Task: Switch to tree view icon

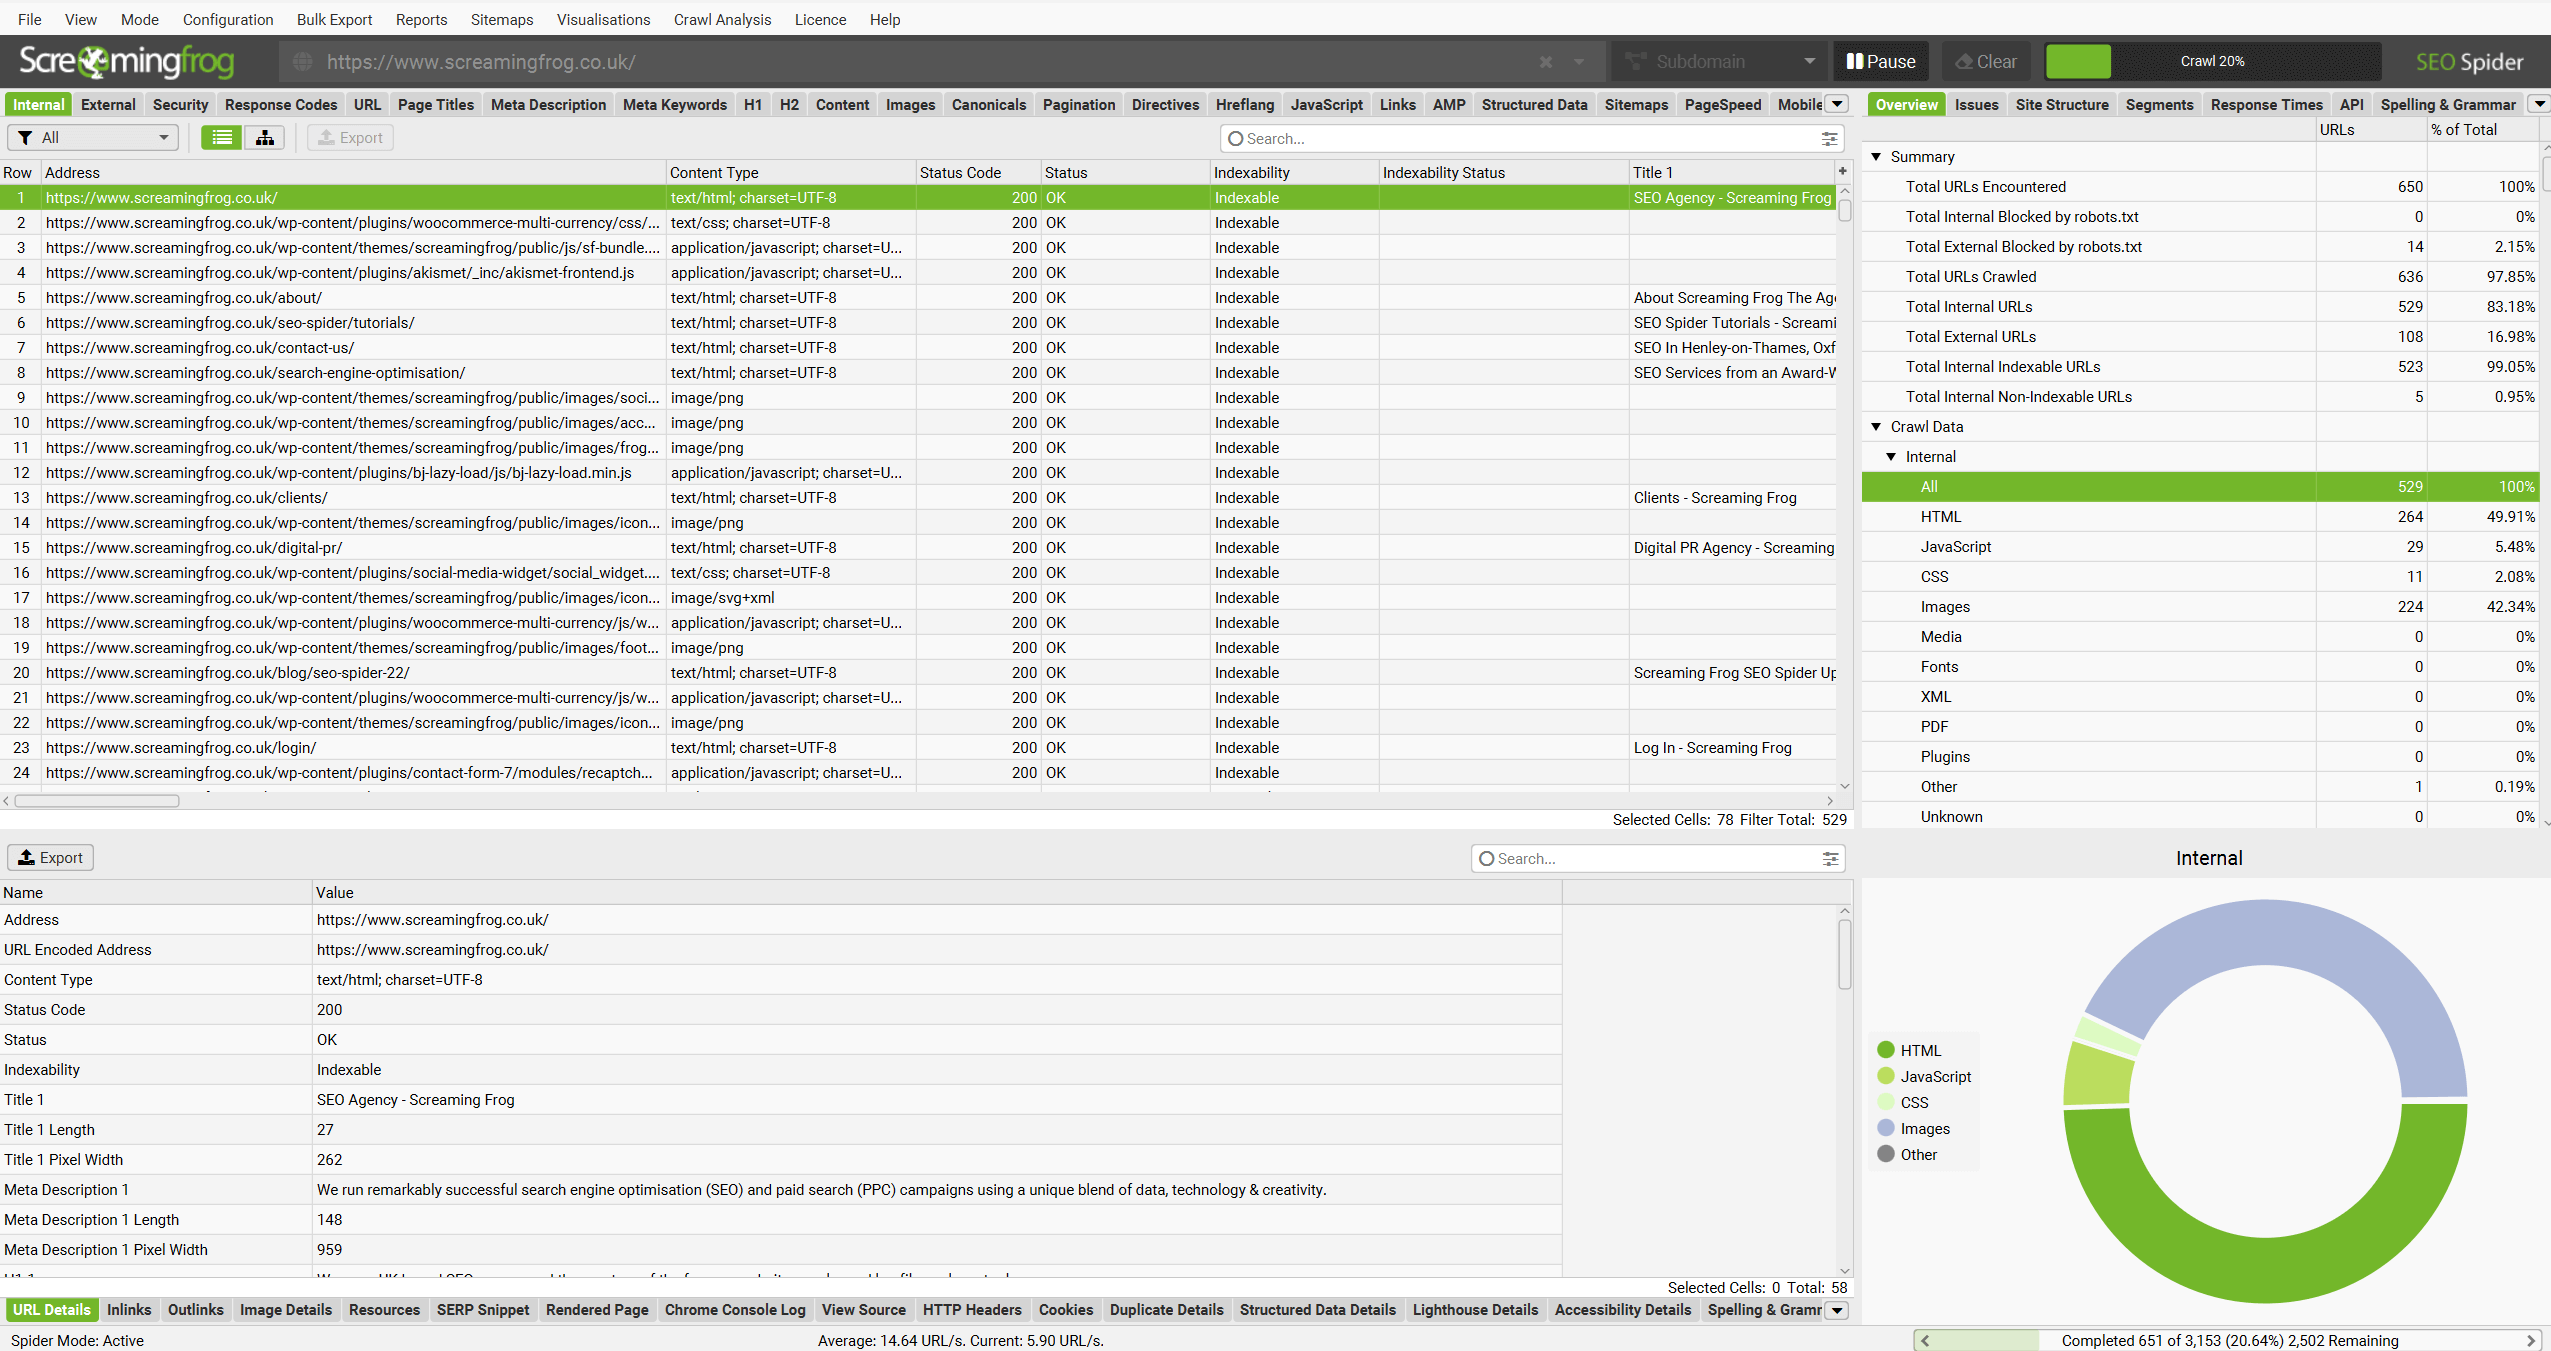Action: [x=265, y=138]
